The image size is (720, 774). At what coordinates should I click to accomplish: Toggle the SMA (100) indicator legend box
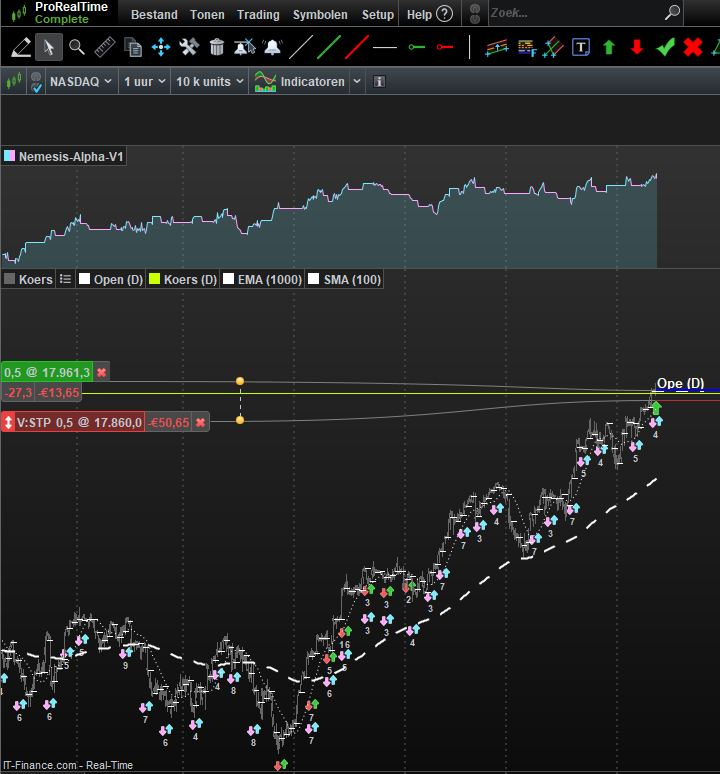(x=314, y=280)
